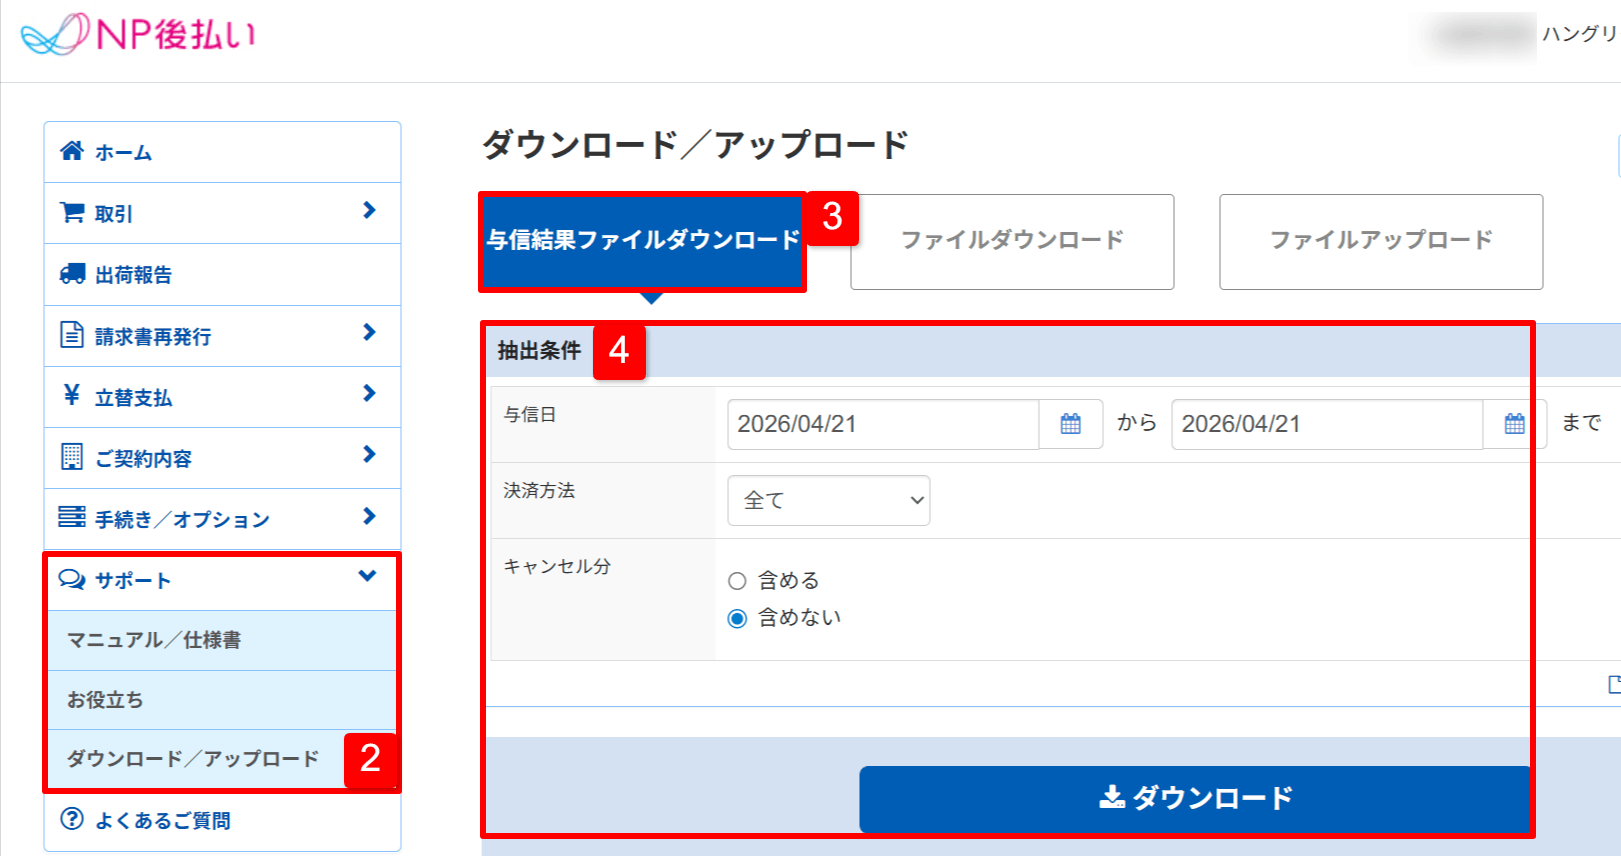
Task: Click the document icon beside 請求書再発行
Action: pos(72,334)
